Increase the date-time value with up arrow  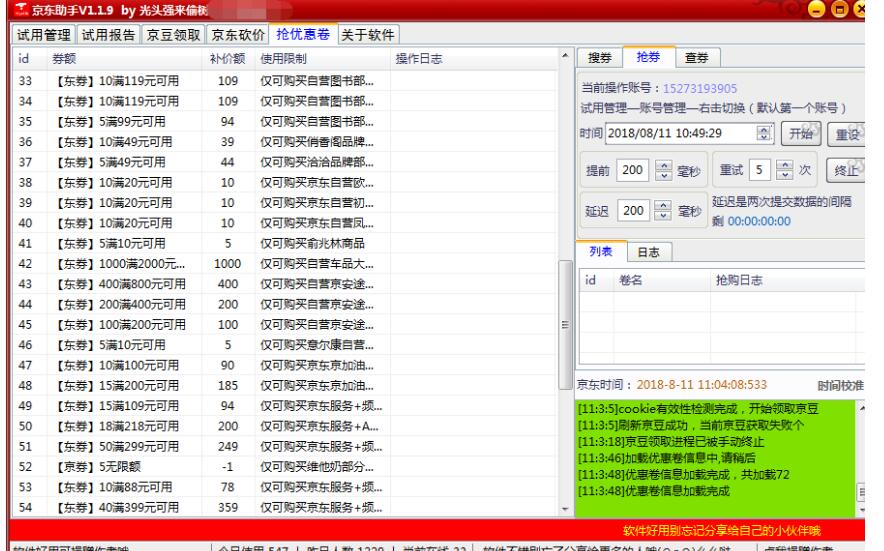click(764, 129)
